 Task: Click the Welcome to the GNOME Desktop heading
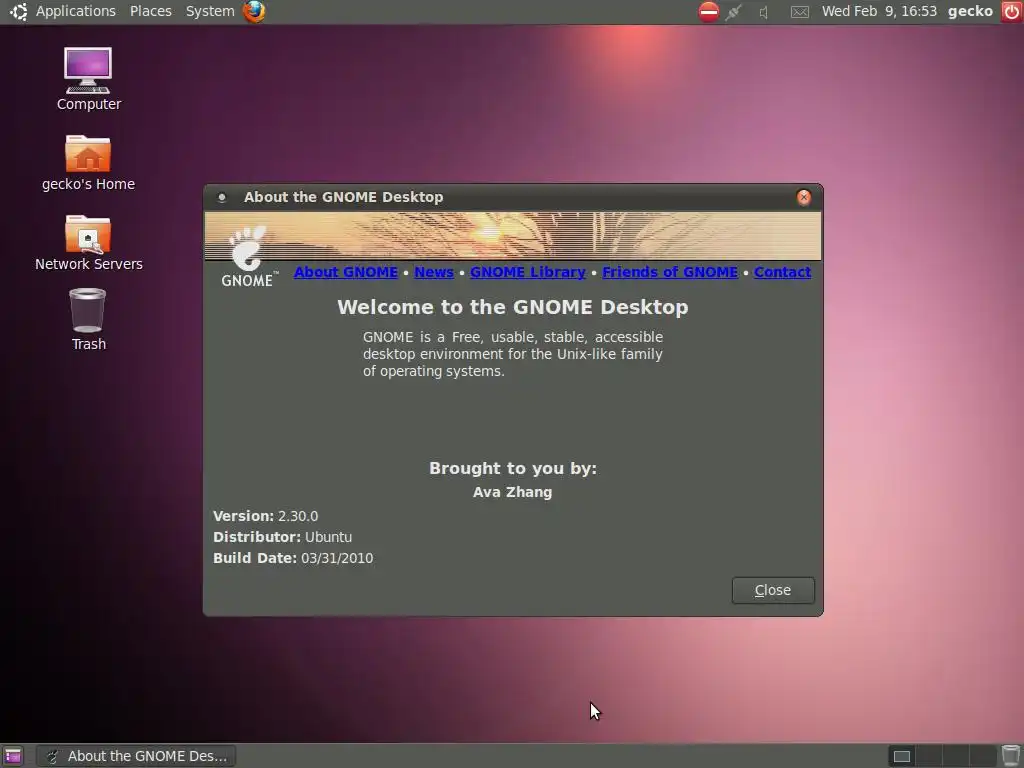tap(513, 307)
